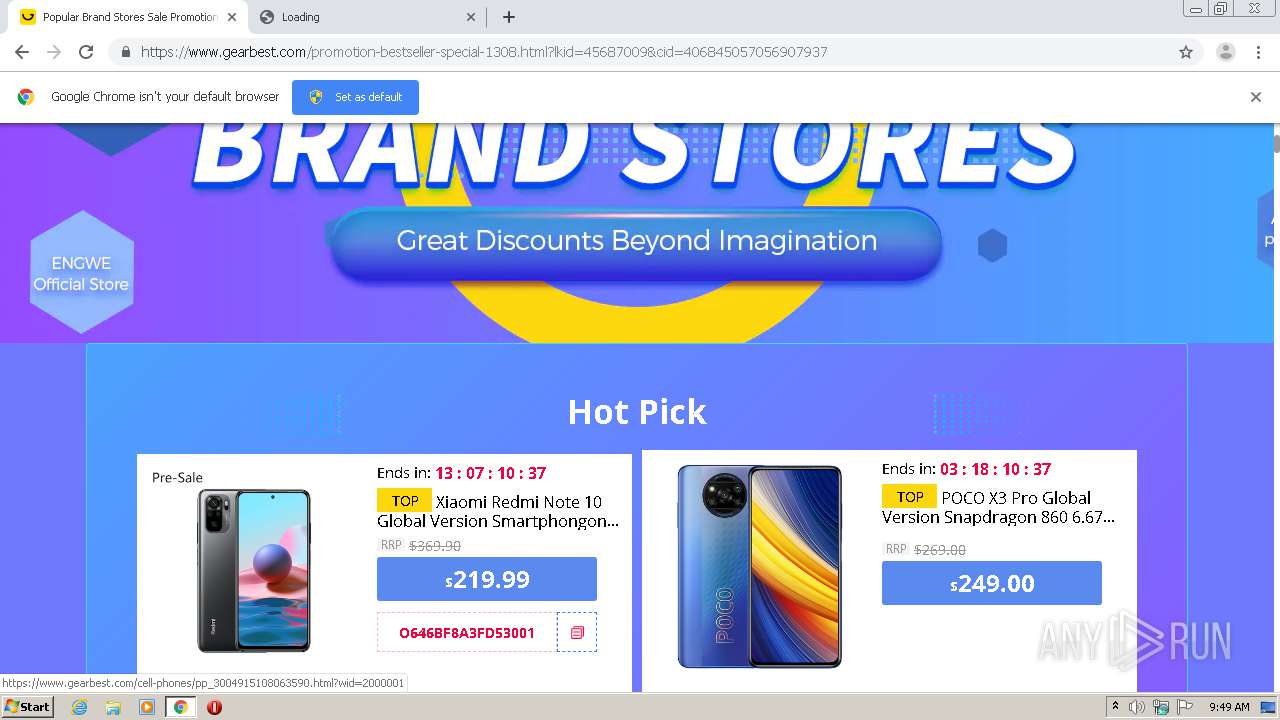
Task: View the POCO X3 Pro phone image
Action: (x=760, y=566)
